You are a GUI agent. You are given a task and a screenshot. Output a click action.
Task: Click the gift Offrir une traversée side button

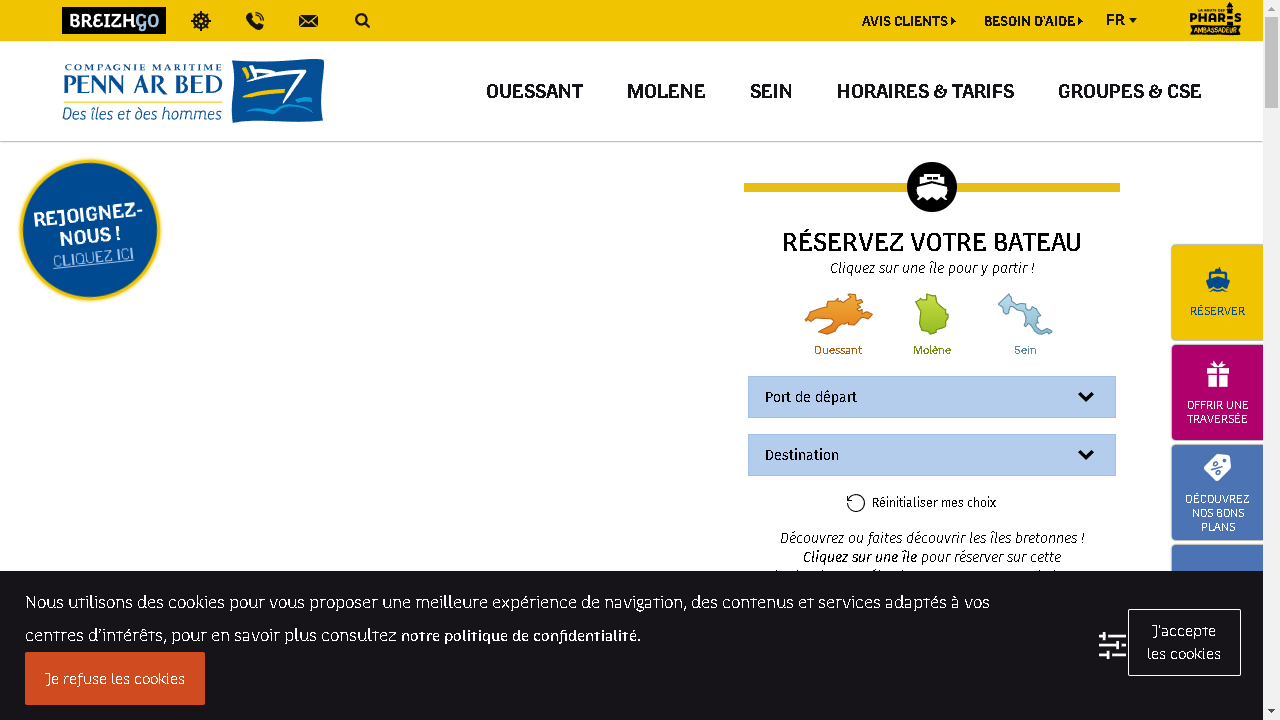(x=1217, y=392)
